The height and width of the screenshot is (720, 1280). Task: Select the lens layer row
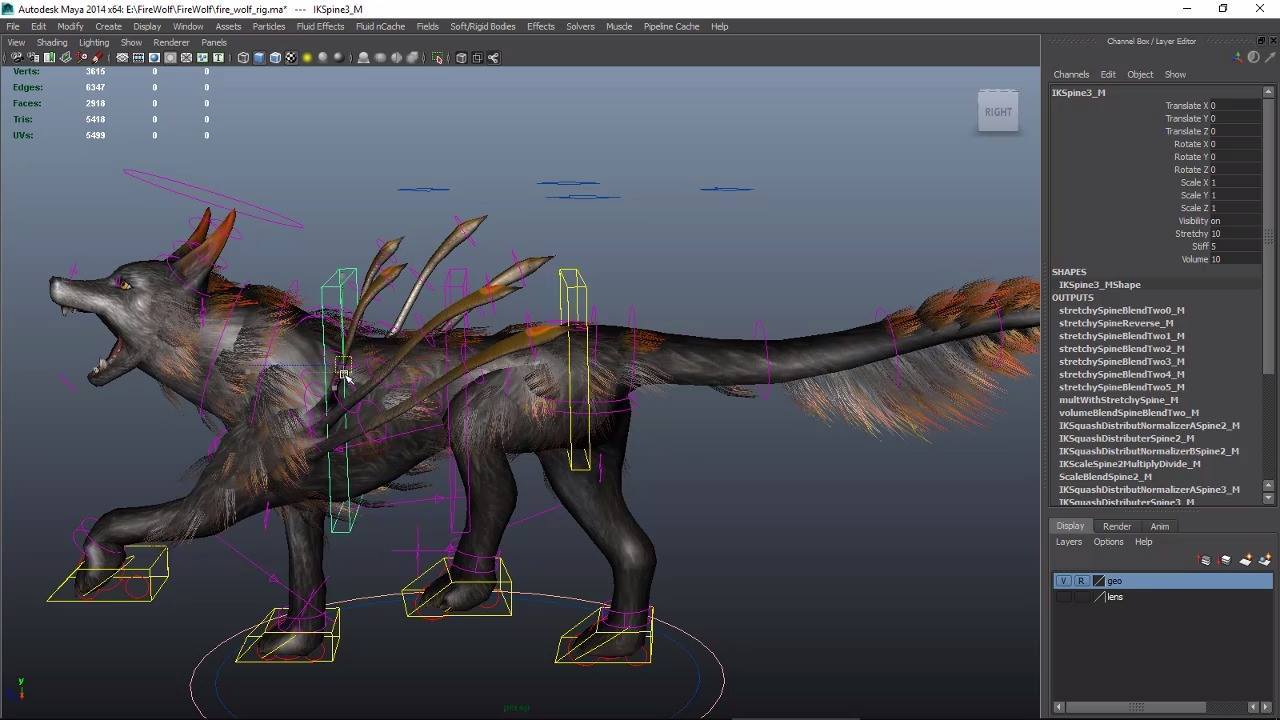point(1163,597)
